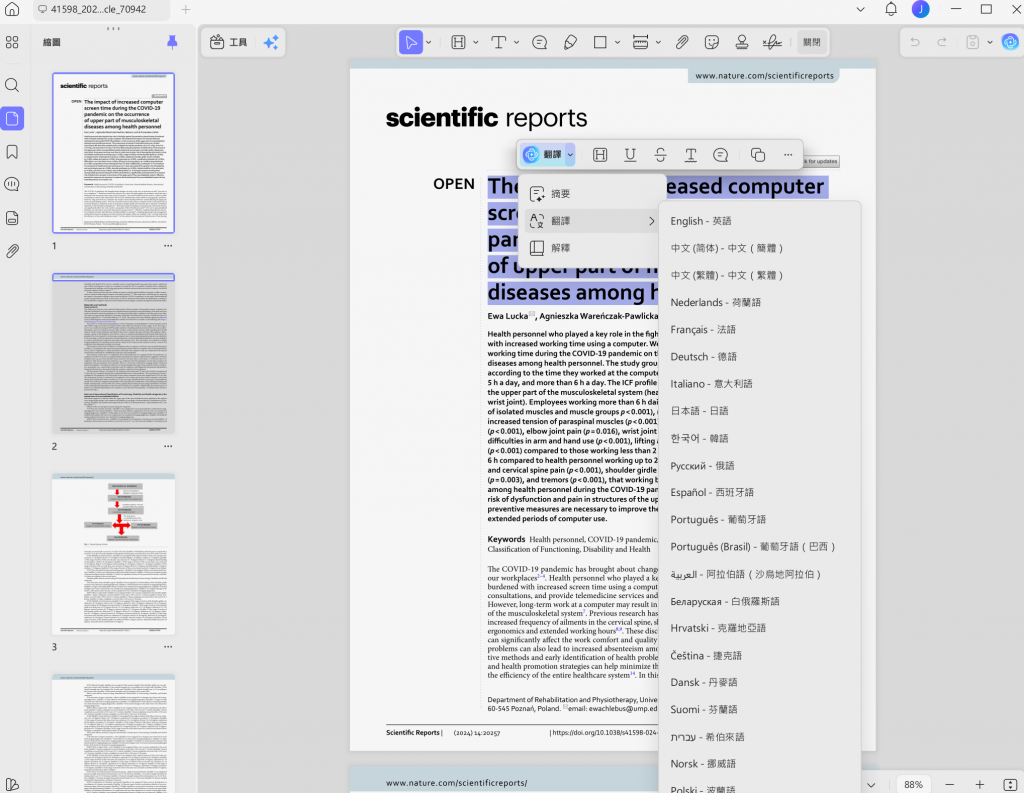
Task: Open the 工具 tools button
Action: coord(229,42)
